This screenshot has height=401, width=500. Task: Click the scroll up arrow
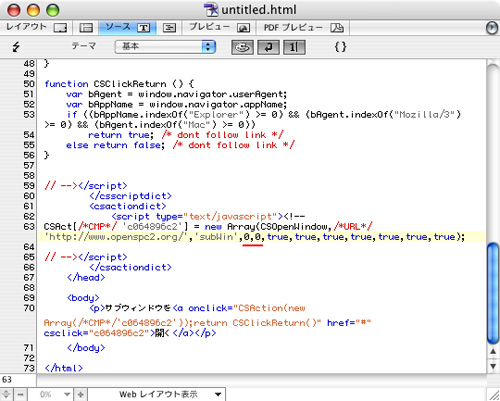coord(493,352)
